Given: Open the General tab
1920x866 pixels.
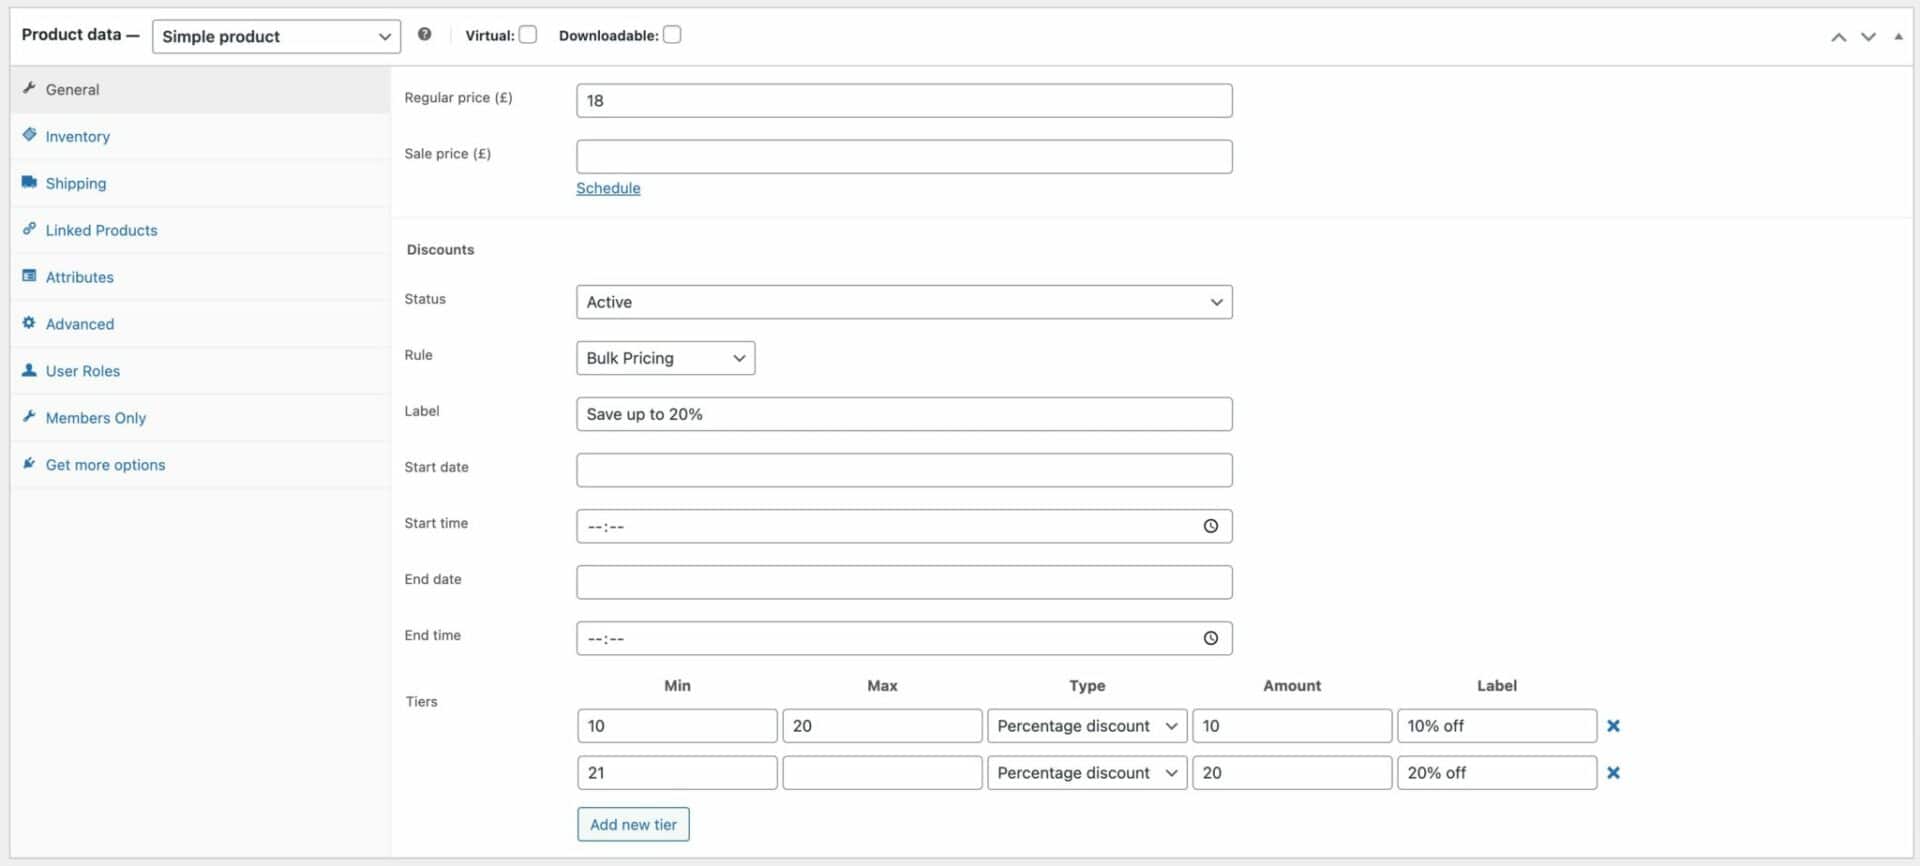Looking at the screenshot, I should tap(200, 89).
